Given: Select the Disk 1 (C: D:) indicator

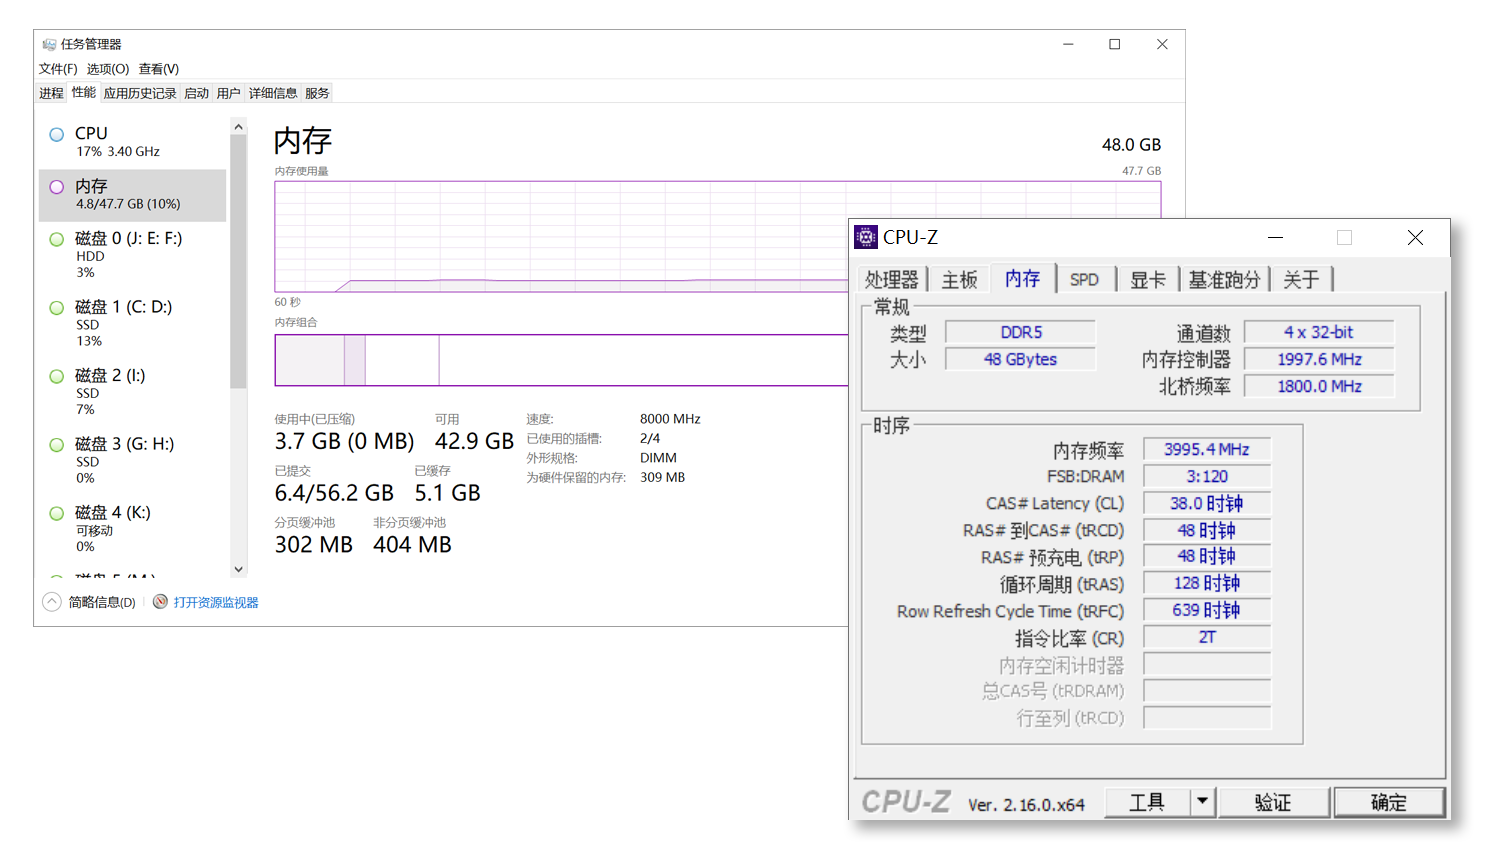Looking at the screenshot, I should (x=57, y=308).
